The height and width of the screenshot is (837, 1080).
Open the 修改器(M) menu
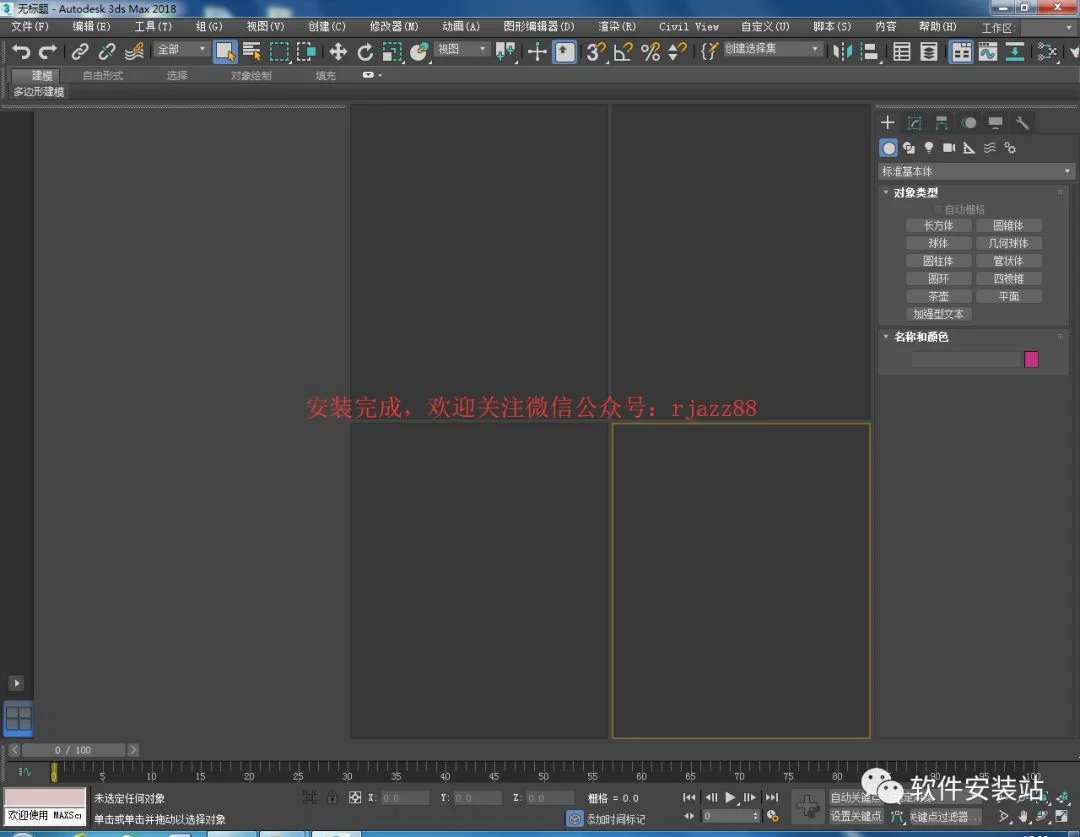coord(394,27)
